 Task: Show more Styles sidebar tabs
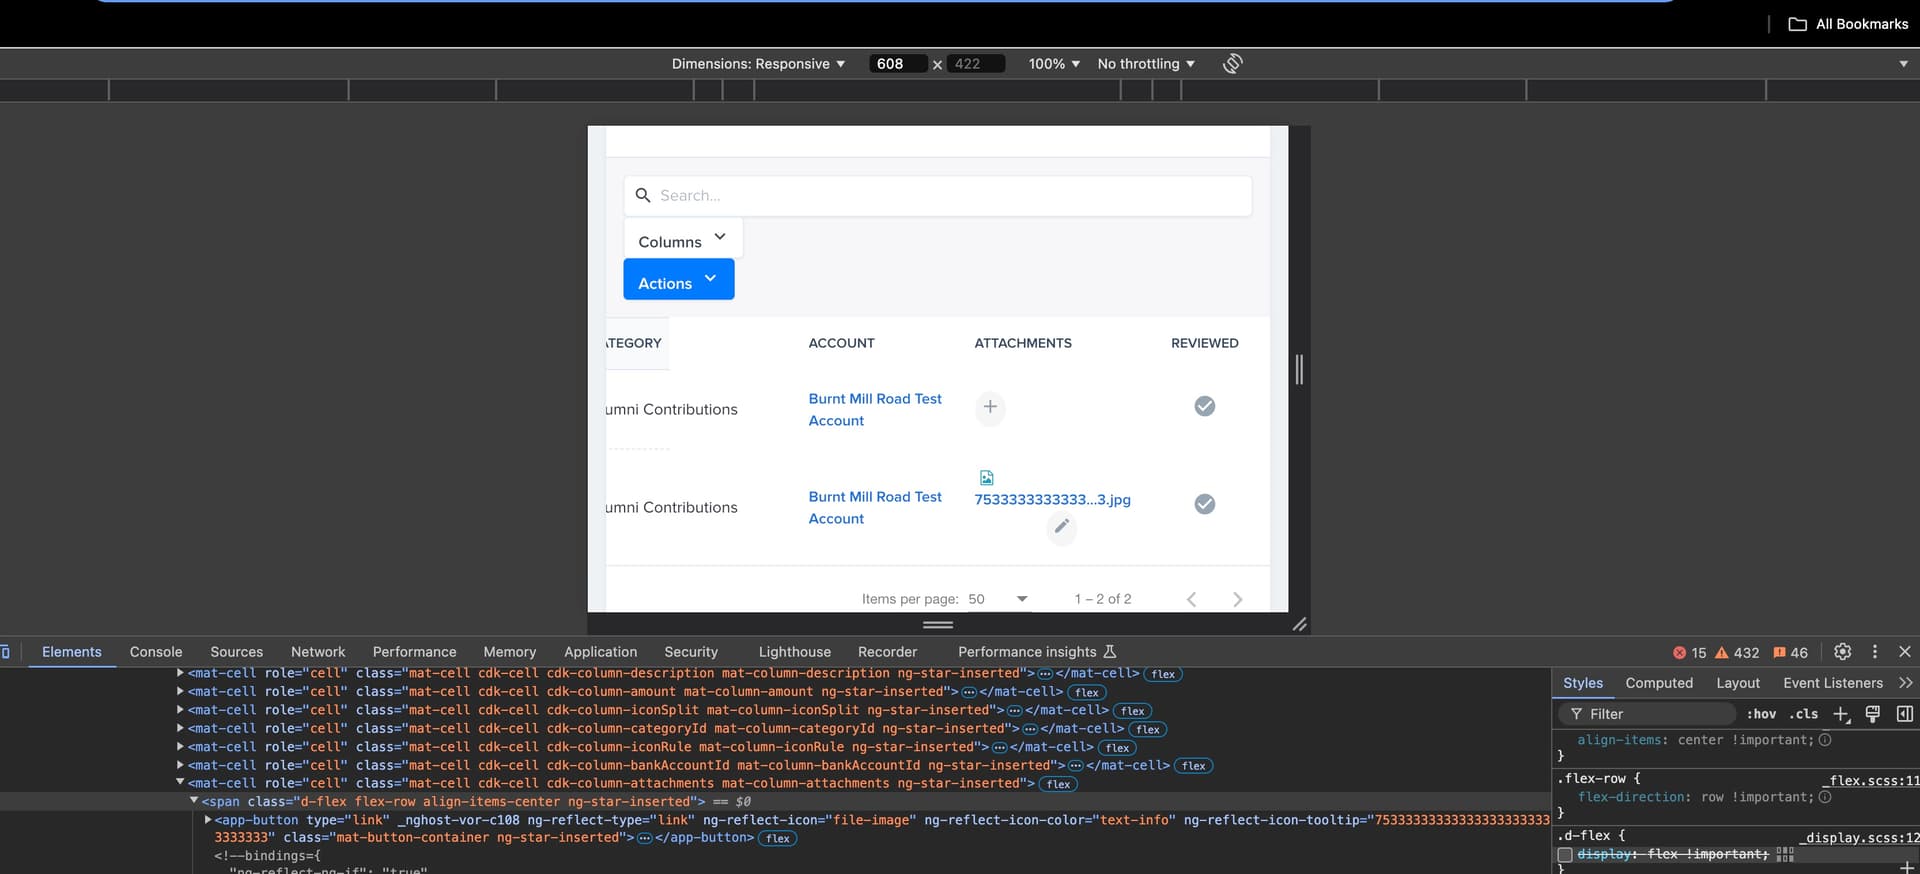(x=1905, y=683)
